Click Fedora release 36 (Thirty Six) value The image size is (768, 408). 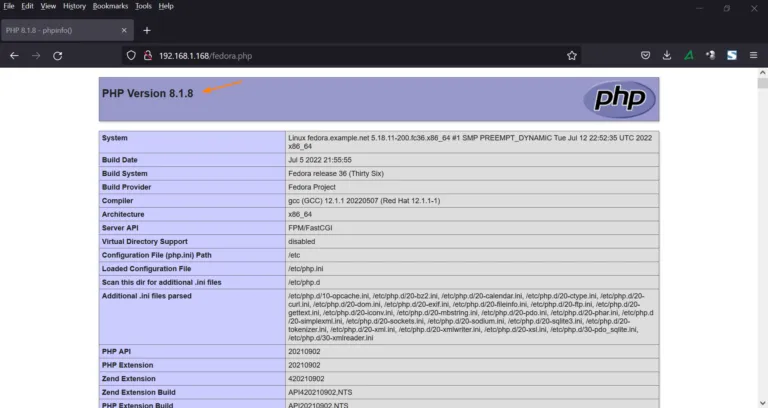coord(336,174)
